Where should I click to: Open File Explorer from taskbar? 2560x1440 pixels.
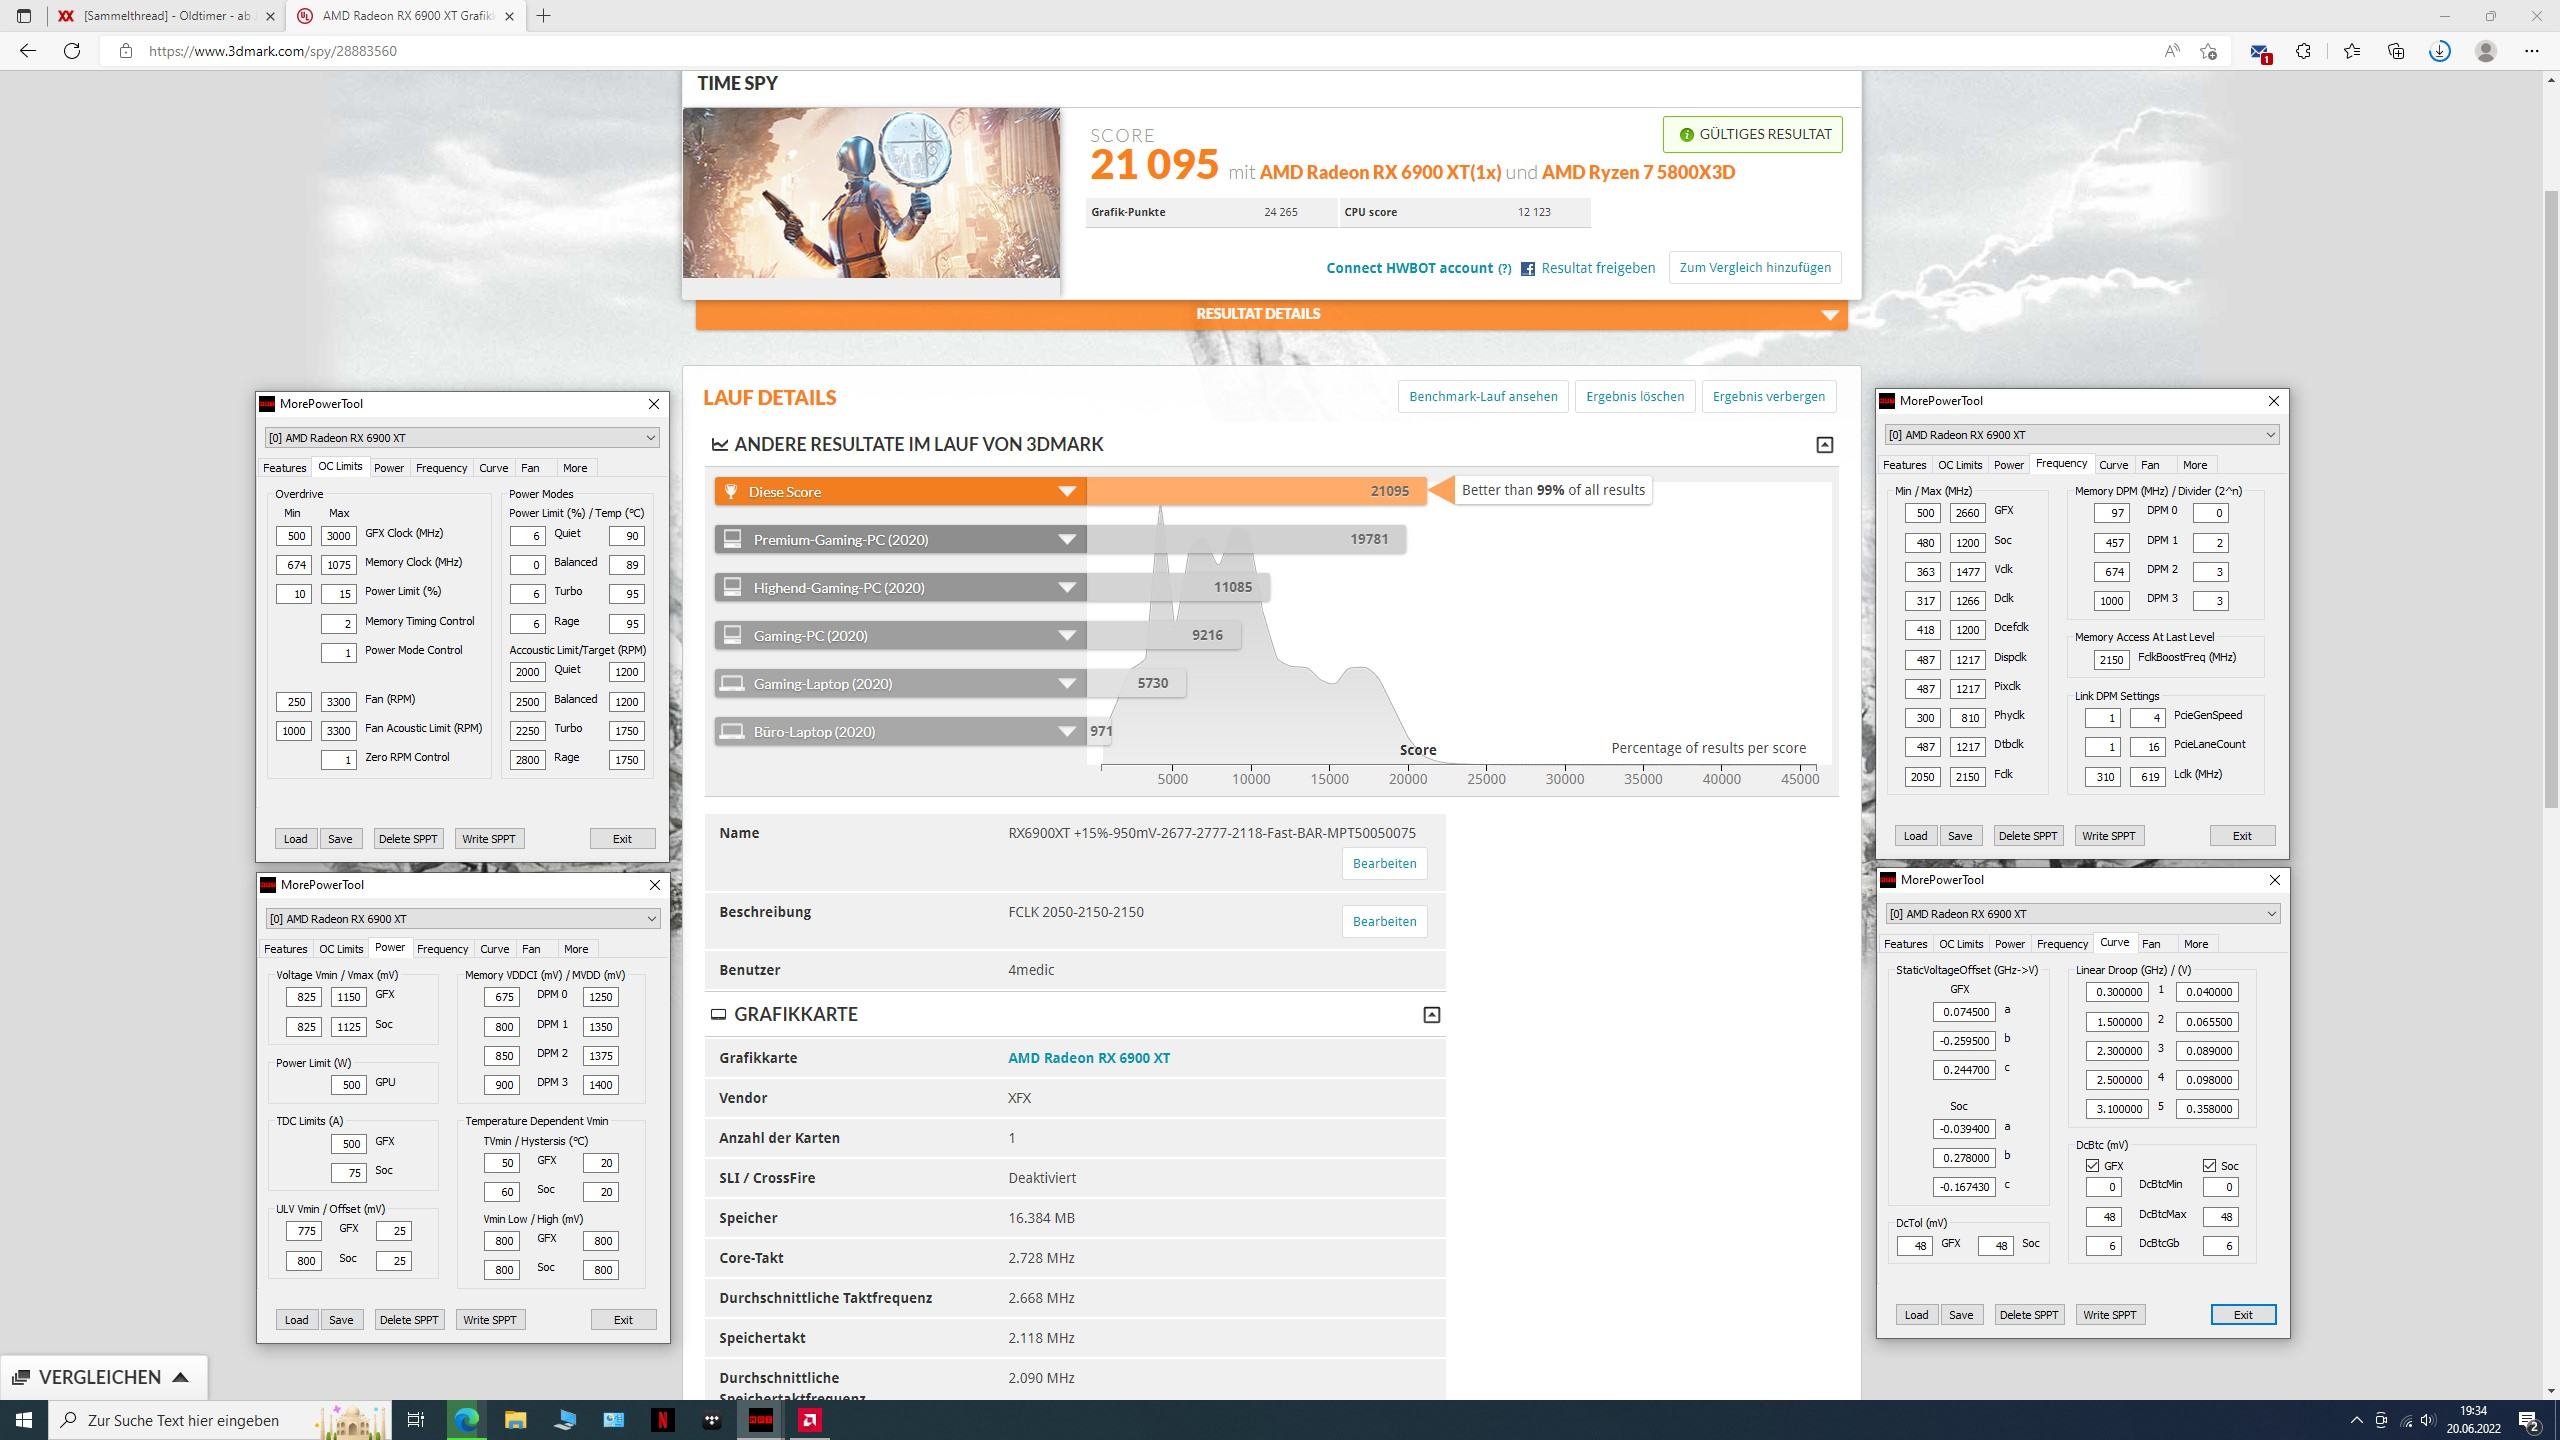click(x=515, y=1420)
